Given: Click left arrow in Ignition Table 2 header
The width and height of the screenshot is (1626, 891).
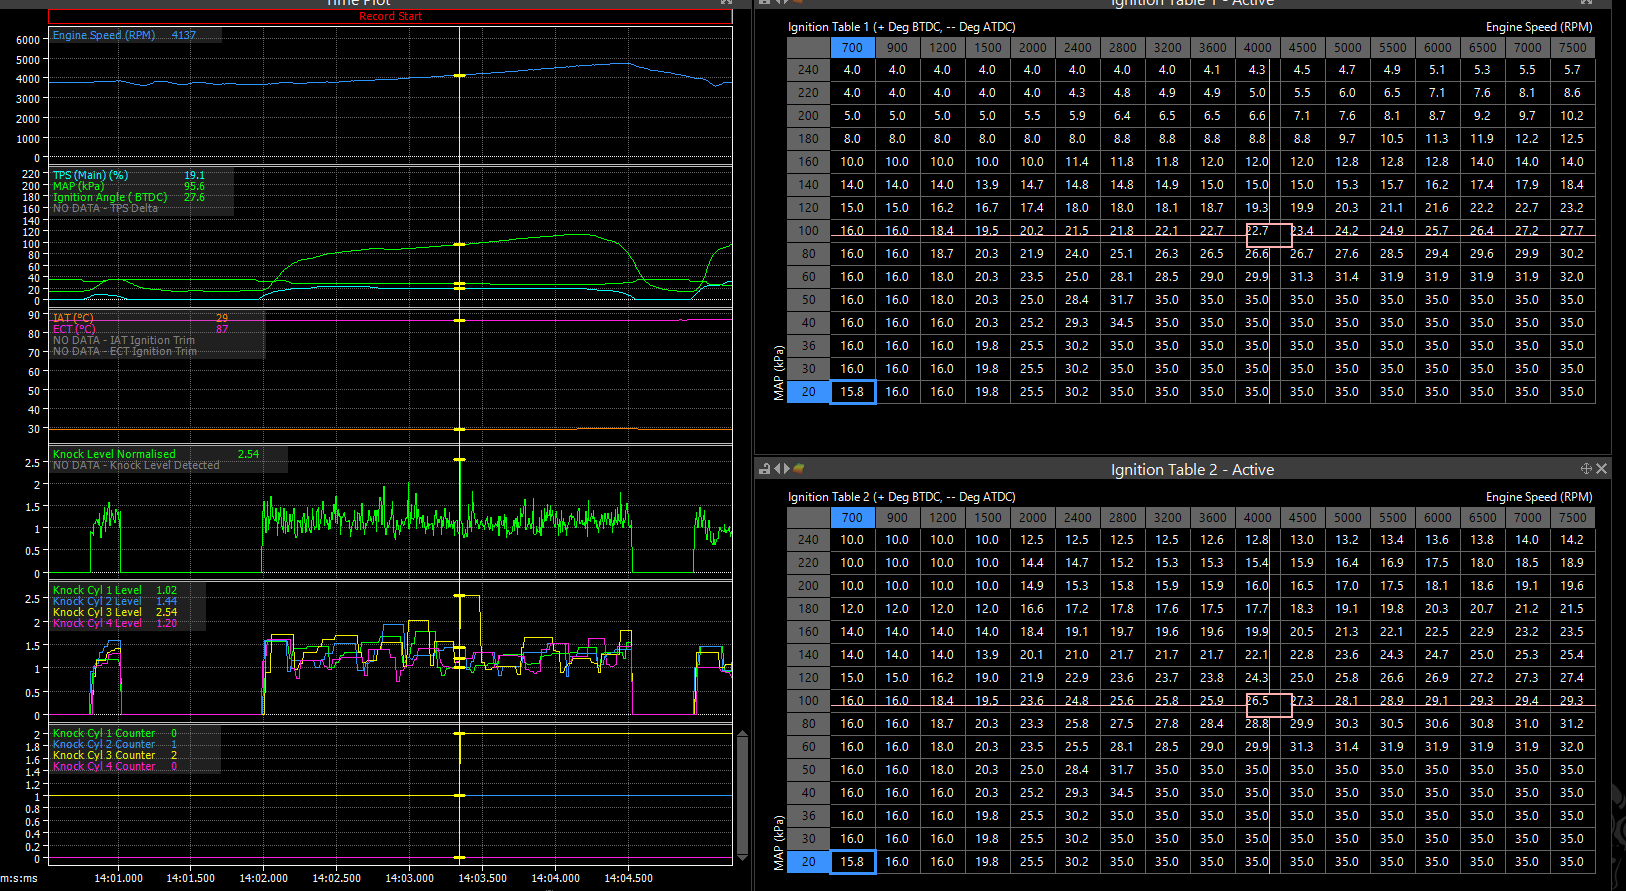Looking at the screenshot, I should 777,469.
